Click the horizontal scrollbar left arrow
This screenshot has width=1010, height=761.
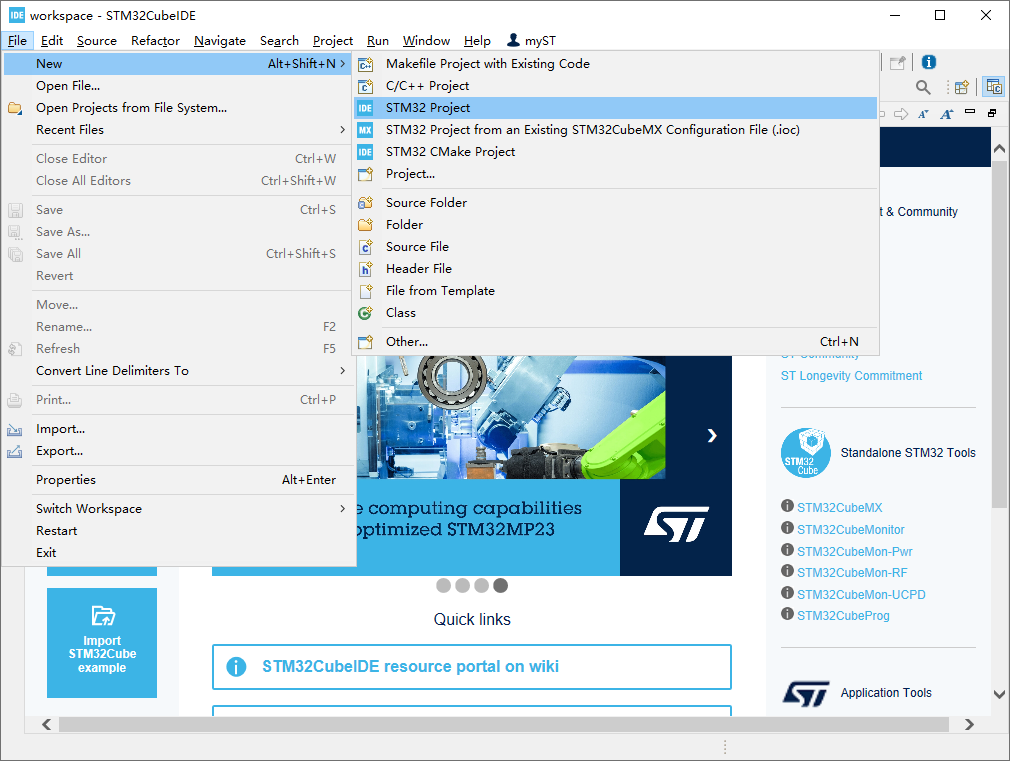(46, 724)
